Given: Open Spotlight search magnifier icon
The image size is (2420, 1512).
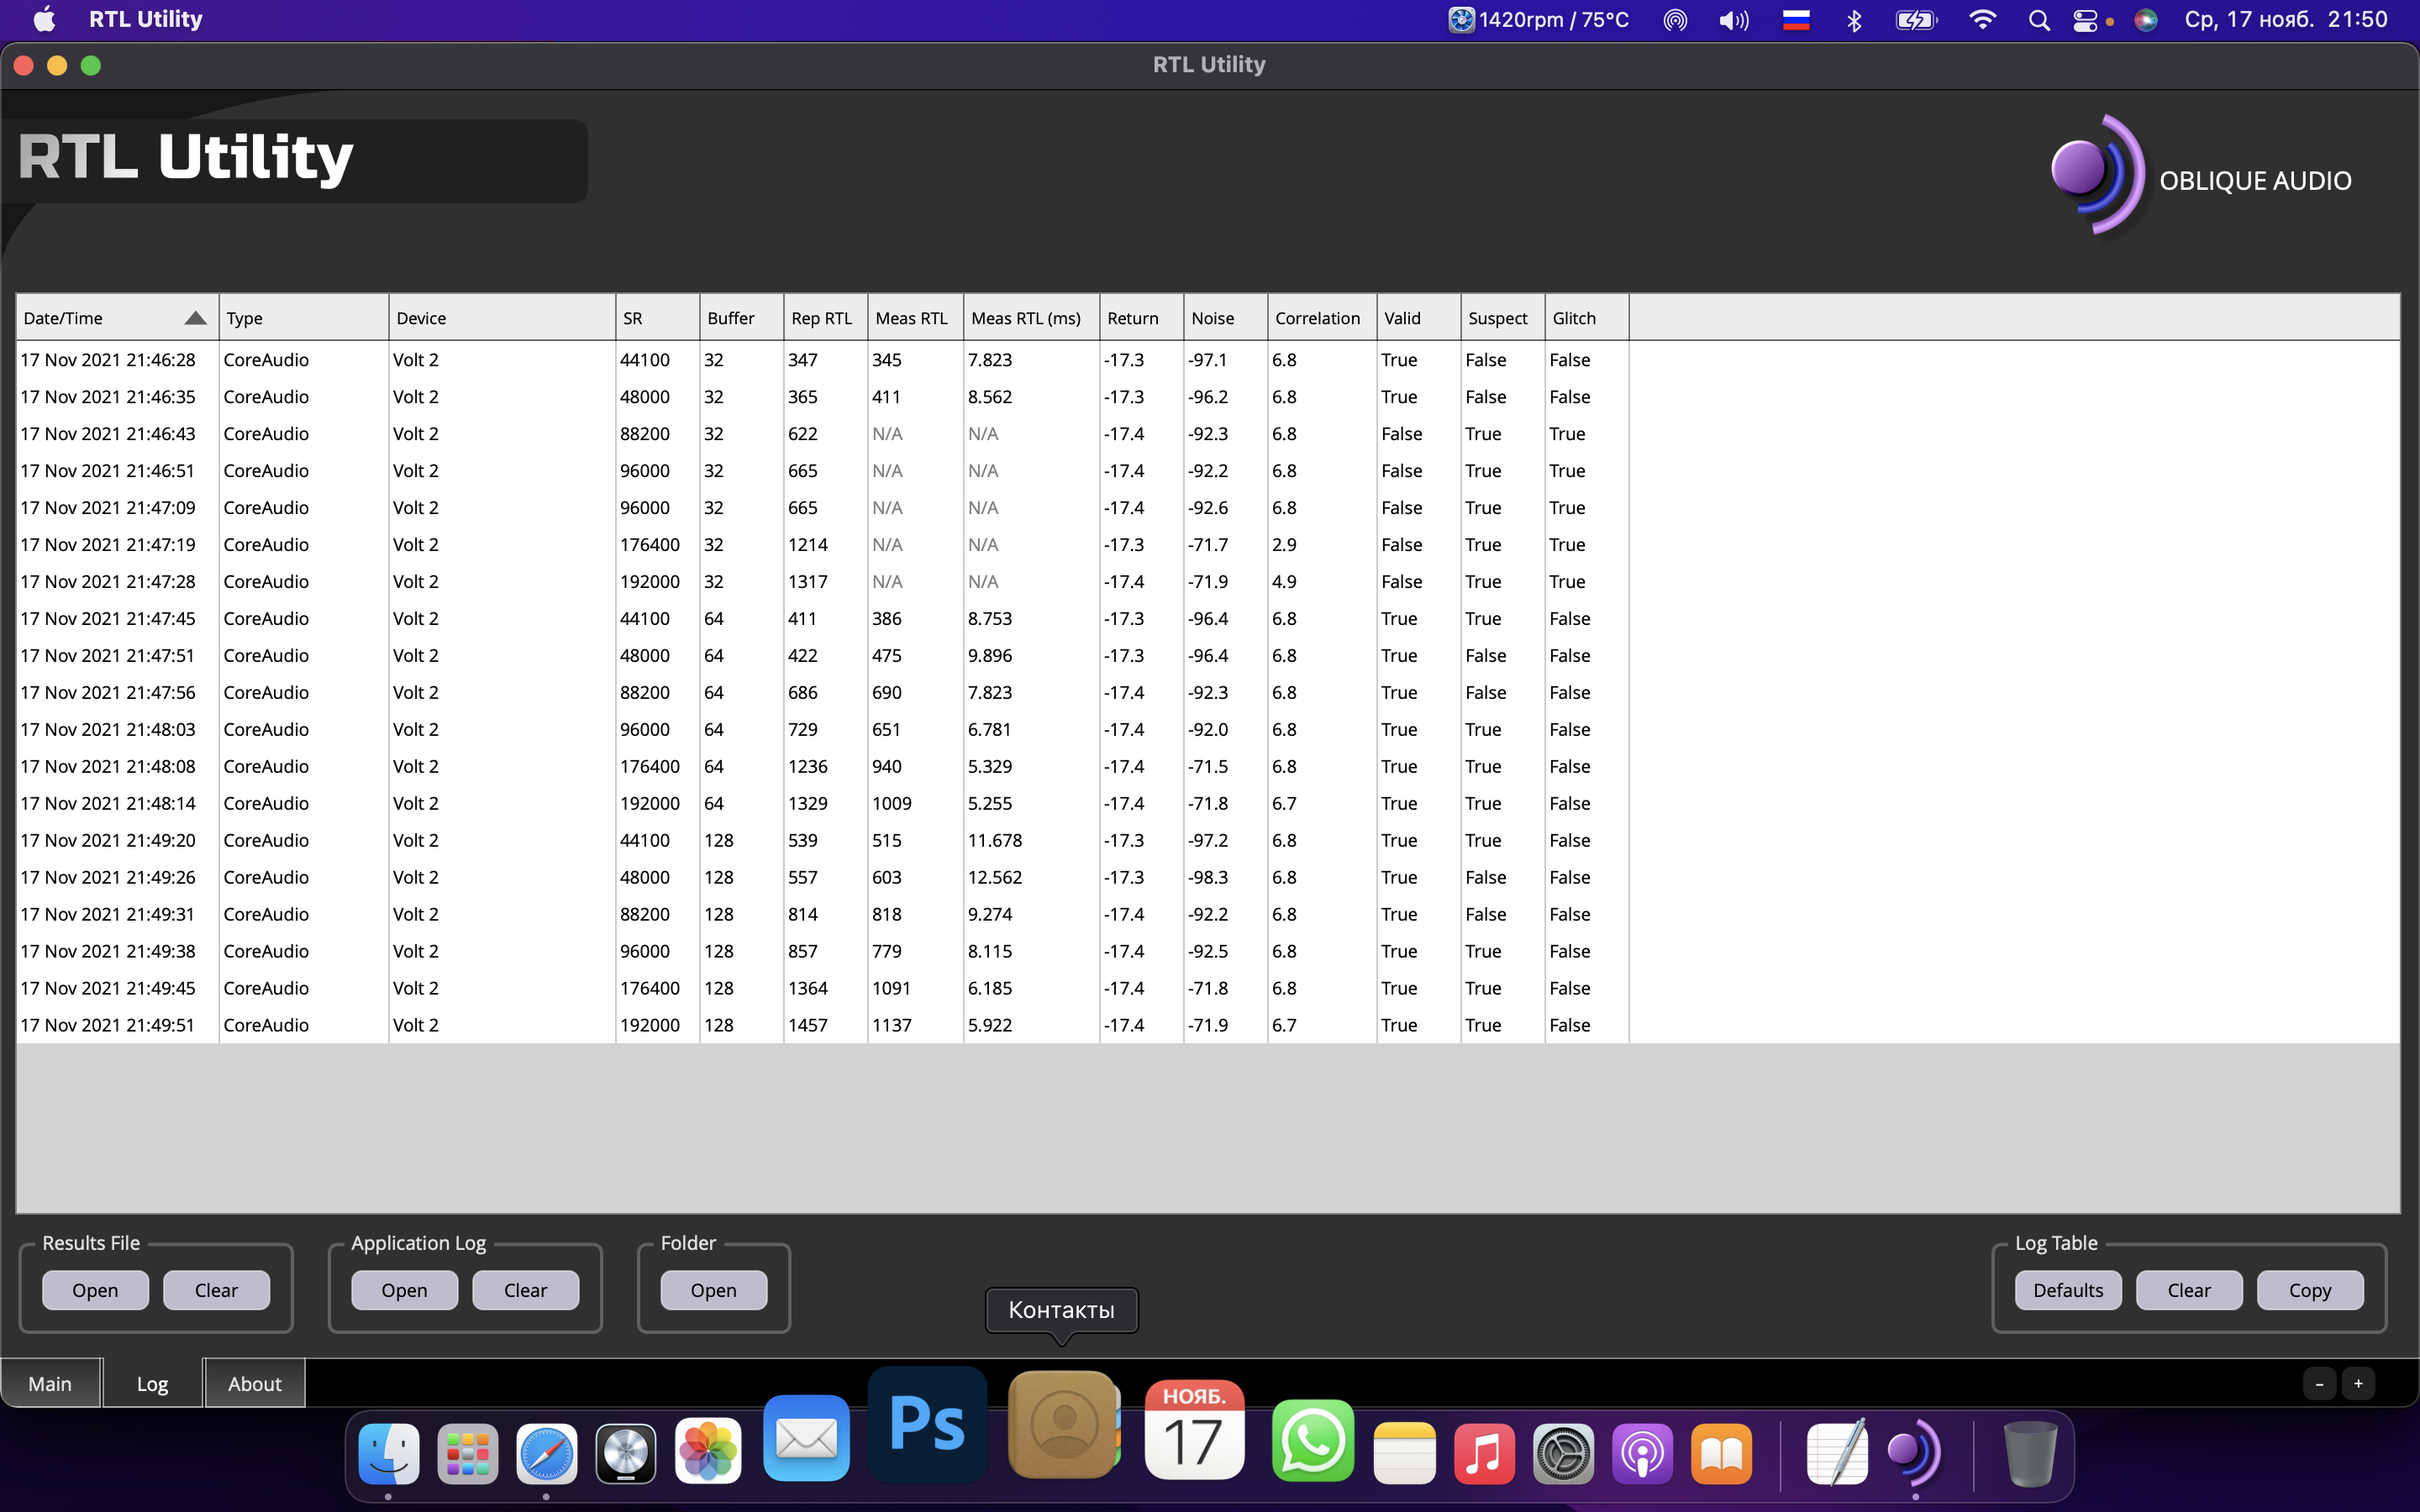Looking at the screenshot, I should click(x=2038, y=20).
